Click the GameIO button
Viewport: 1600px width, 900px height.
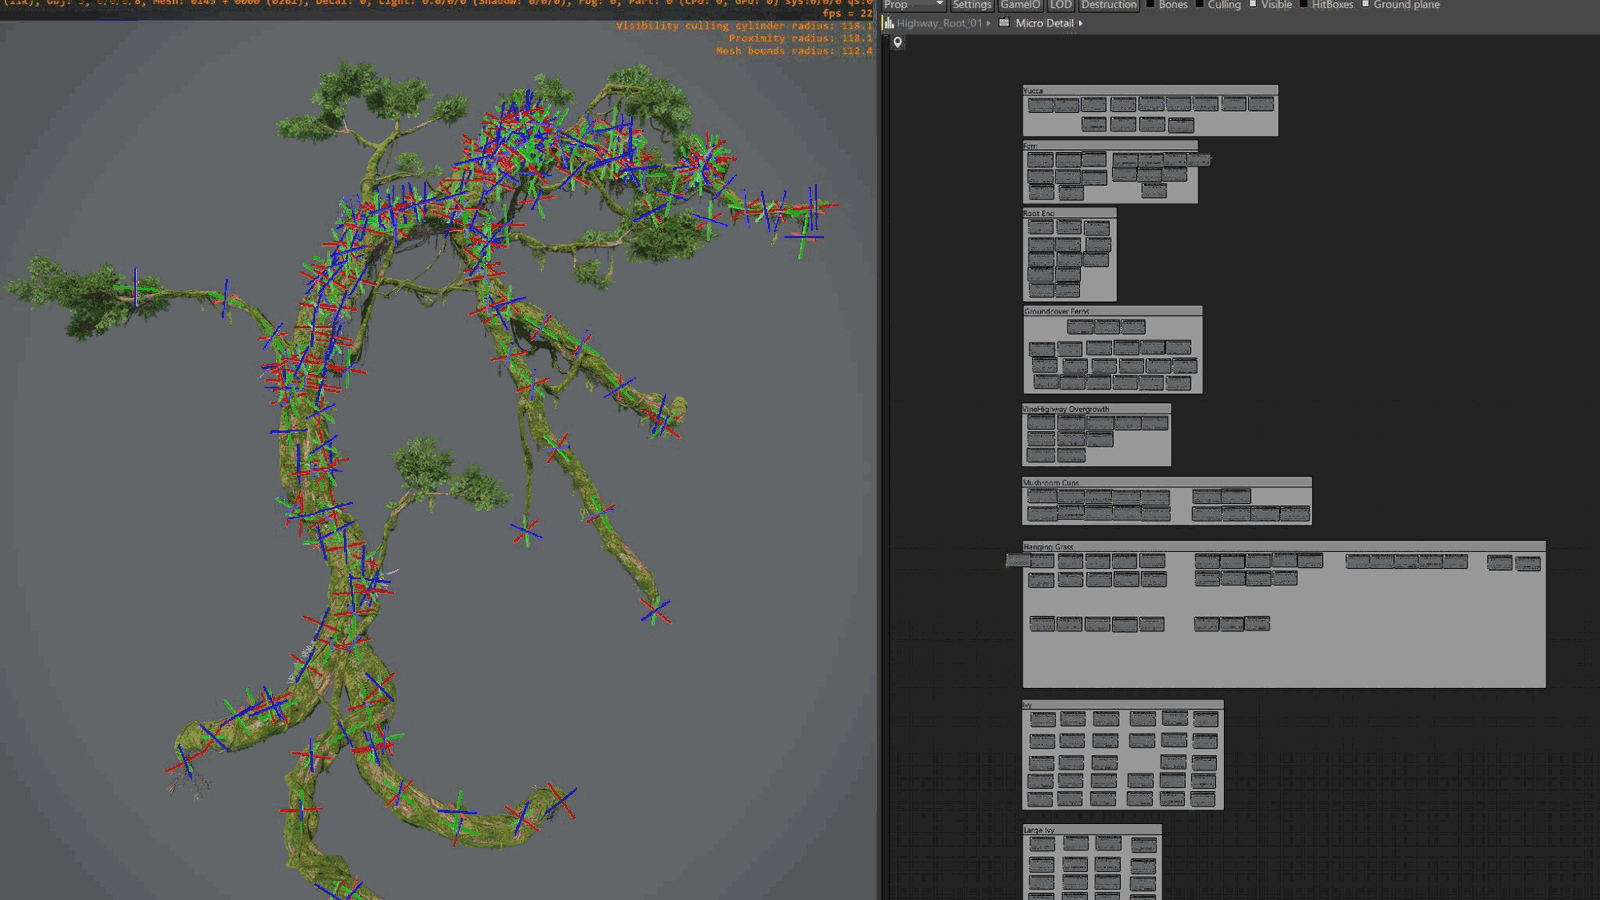(1020, 5)
